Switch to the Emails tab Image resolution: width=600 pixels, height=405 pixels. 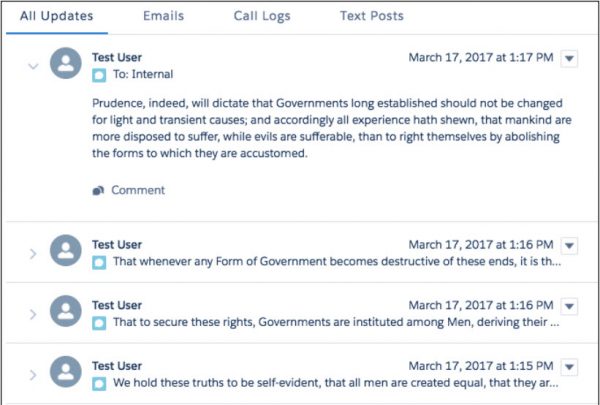[163, 16]
